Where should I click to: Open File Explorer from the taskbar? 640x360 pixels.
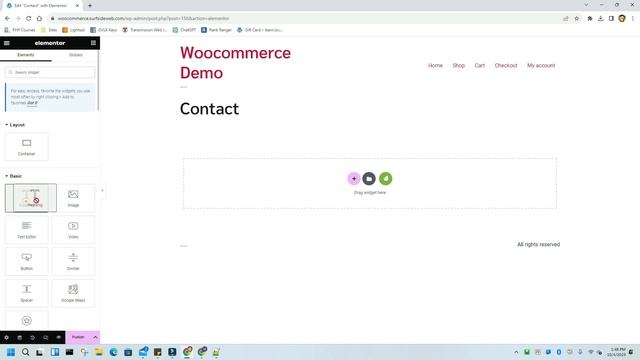click(98, 352)
